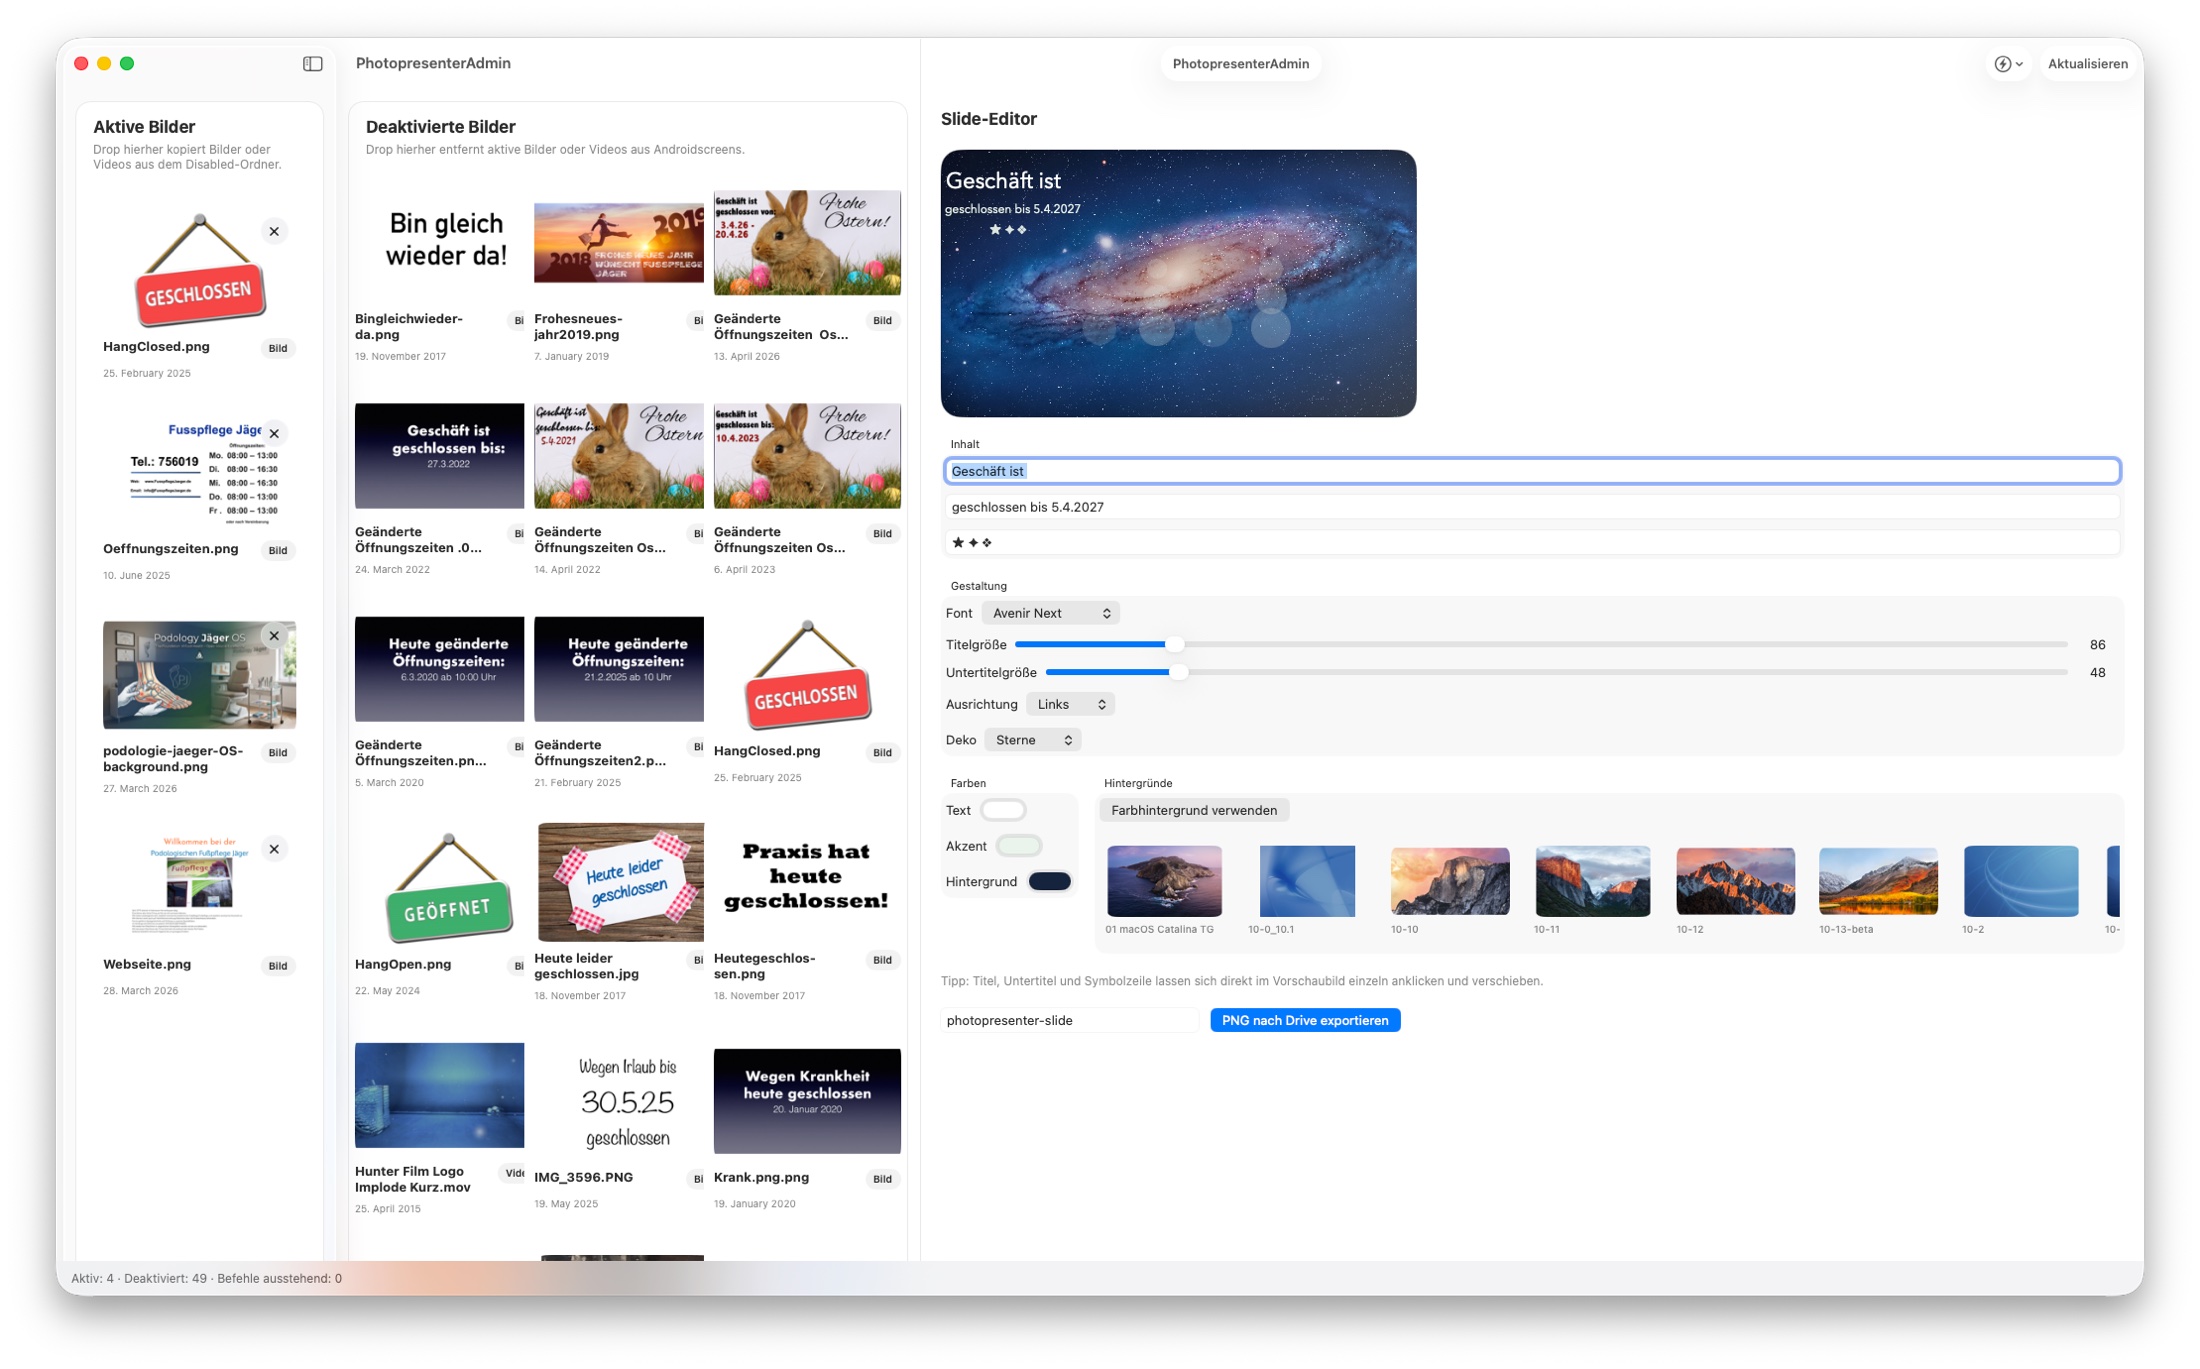Select the 10-2 background thumbnail
This screenshot has width=2200, height=1369.
coord(2021,881)
